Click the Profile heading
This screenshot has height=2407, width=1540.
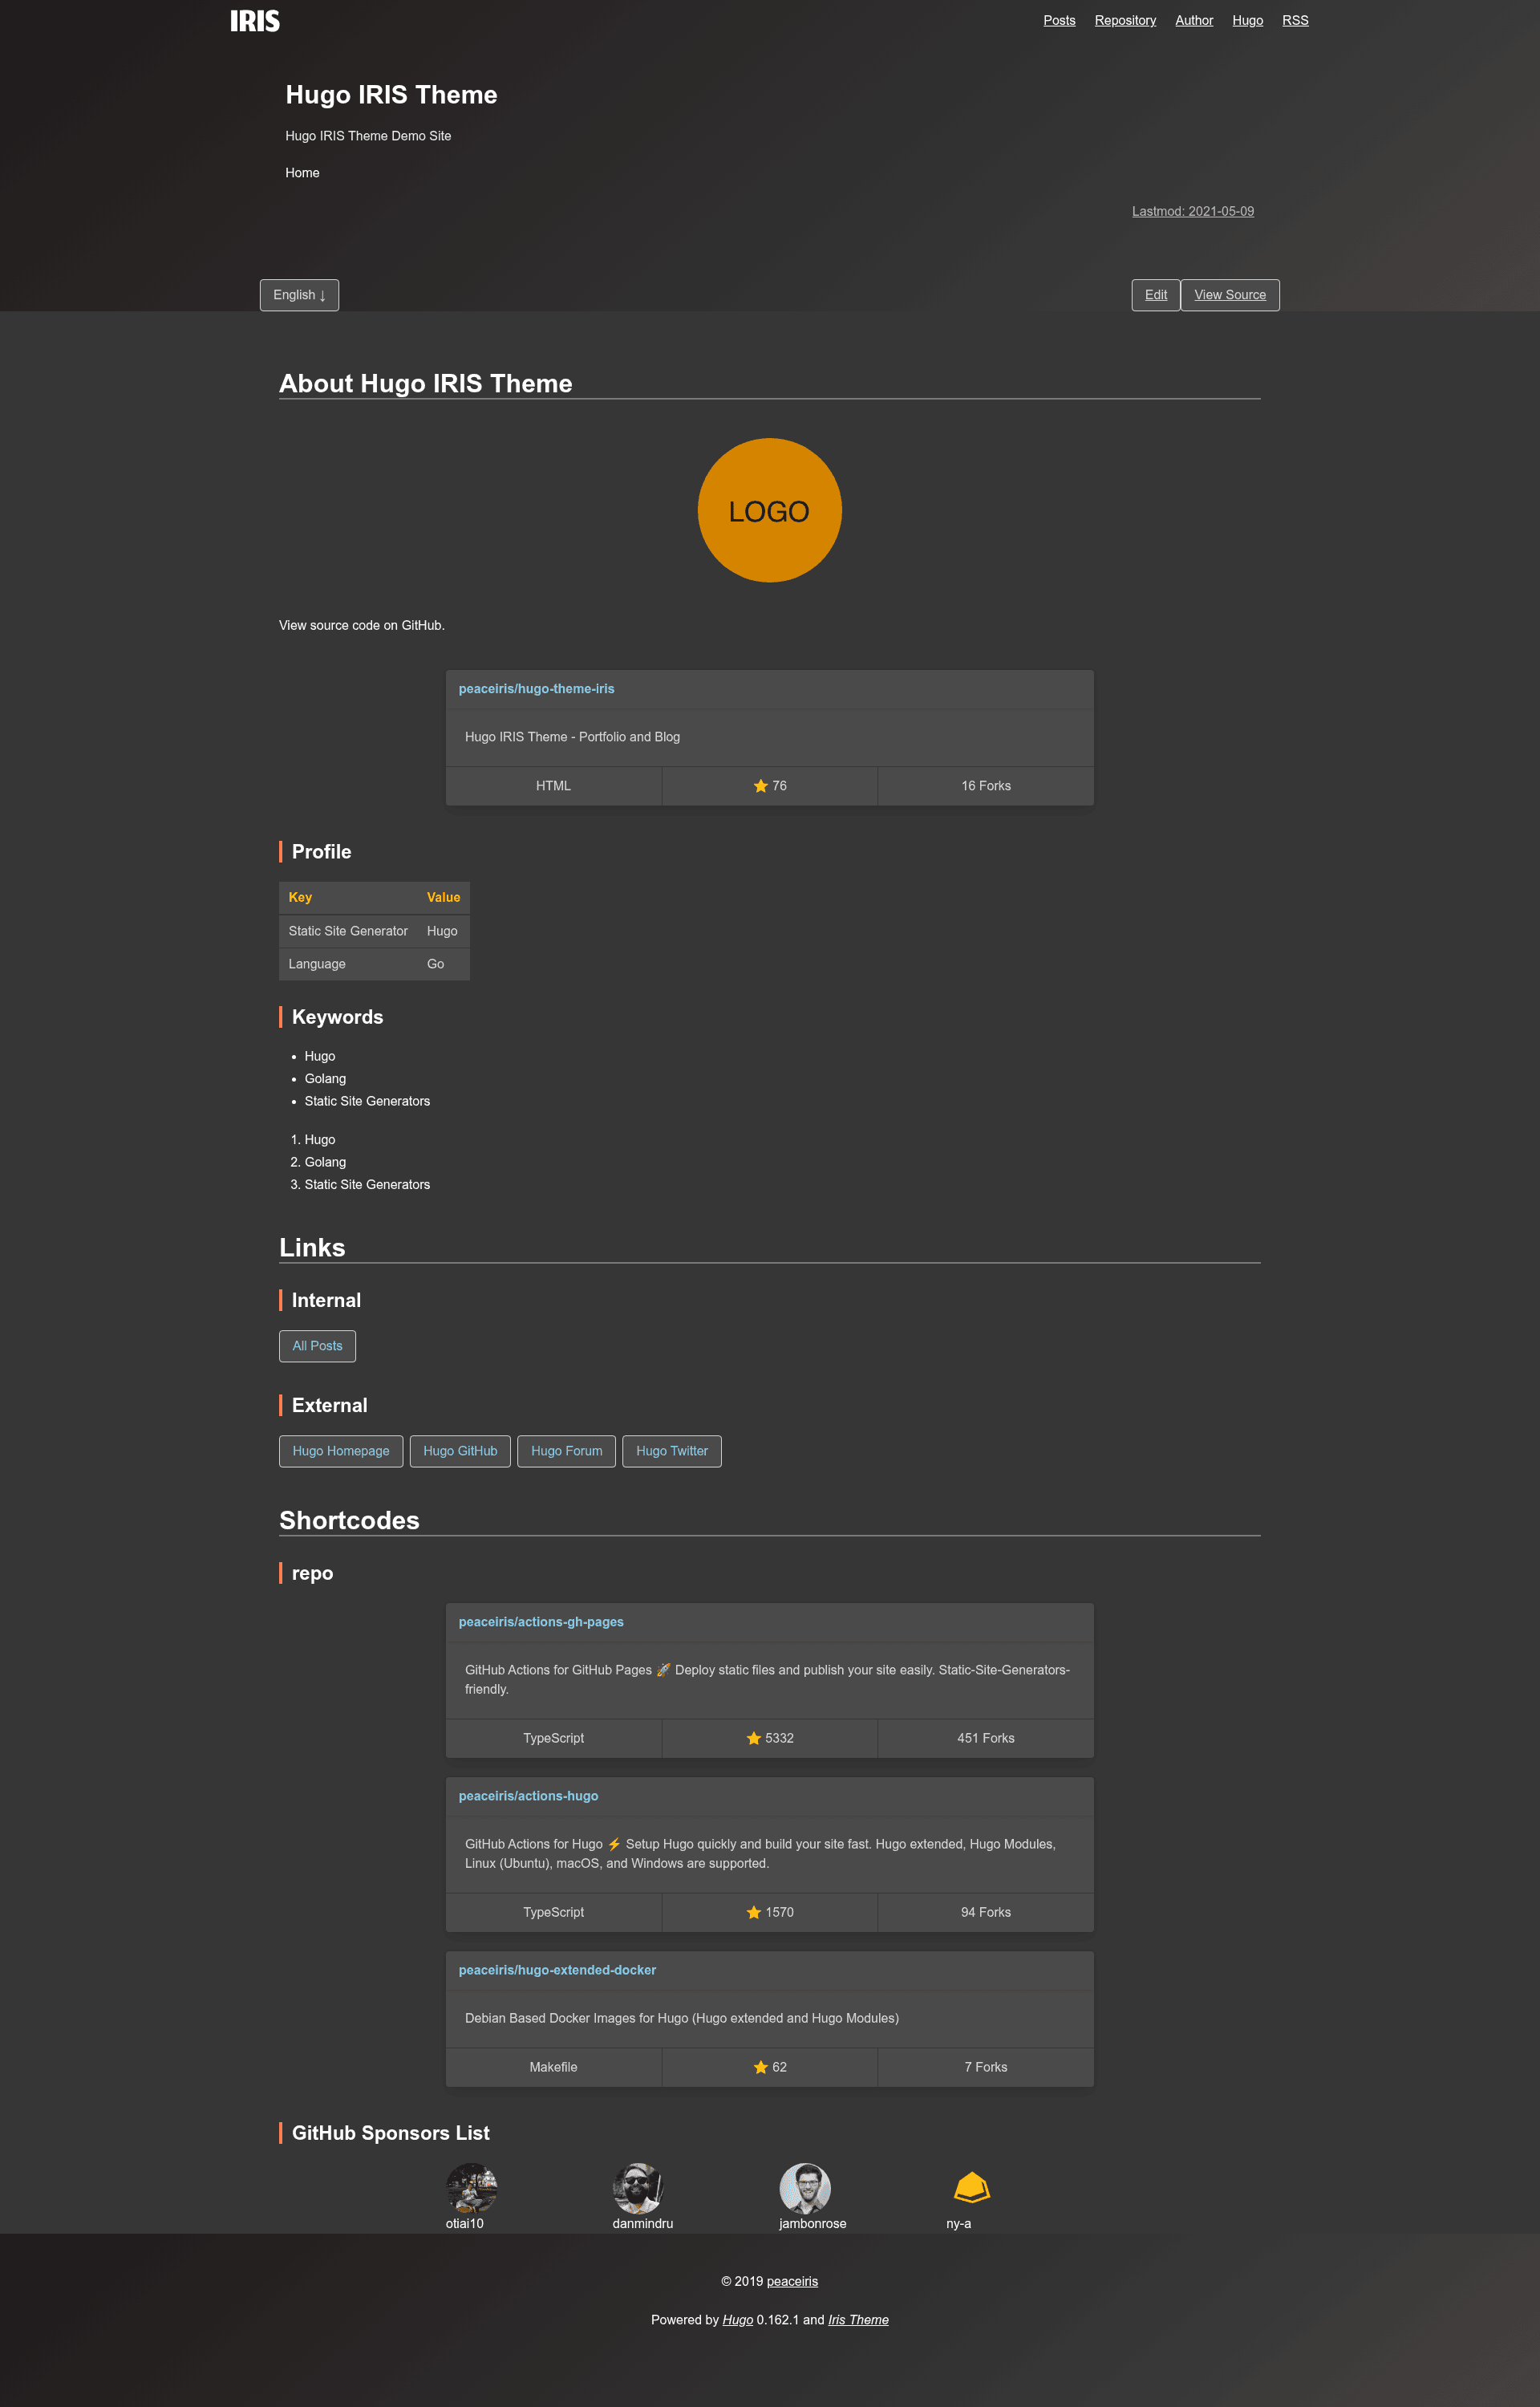321,852
